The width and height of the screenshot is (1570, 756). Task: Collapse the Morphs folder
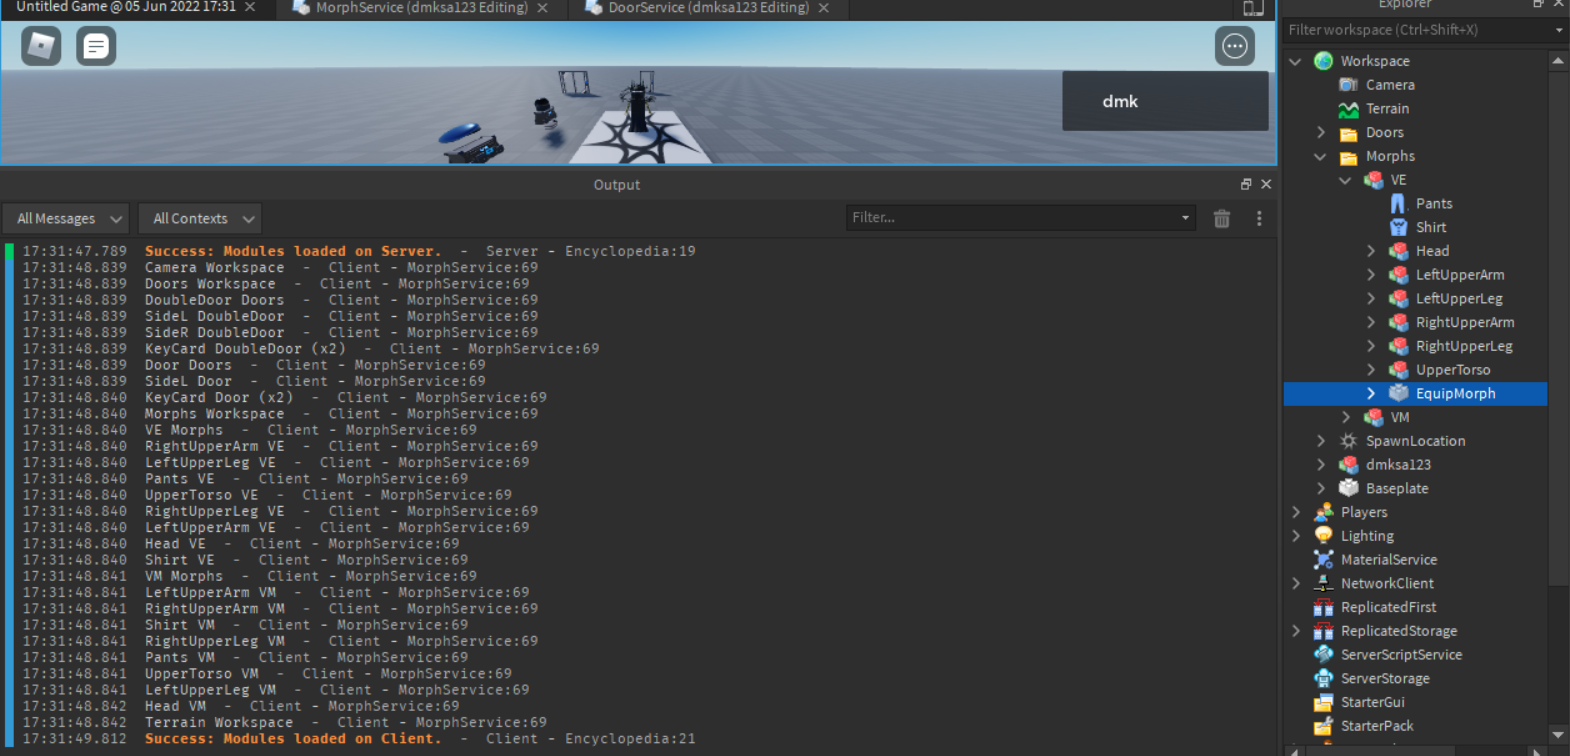(1321, 157)
